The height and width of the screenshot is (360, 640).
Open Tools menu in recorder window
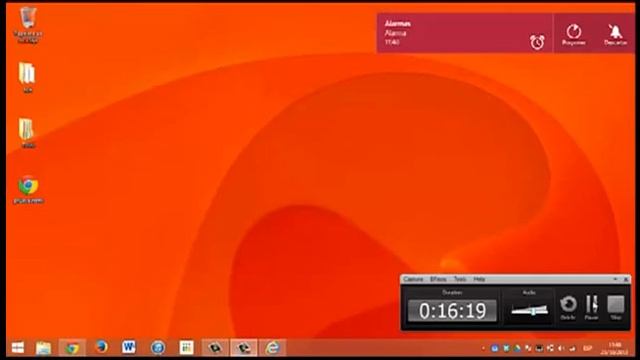coord(460,279)
